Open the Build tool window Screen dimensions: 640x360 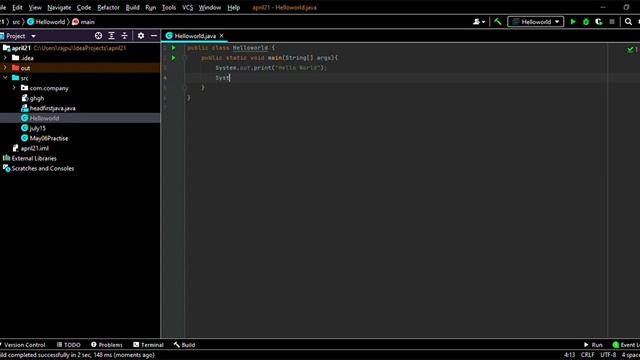184,345
